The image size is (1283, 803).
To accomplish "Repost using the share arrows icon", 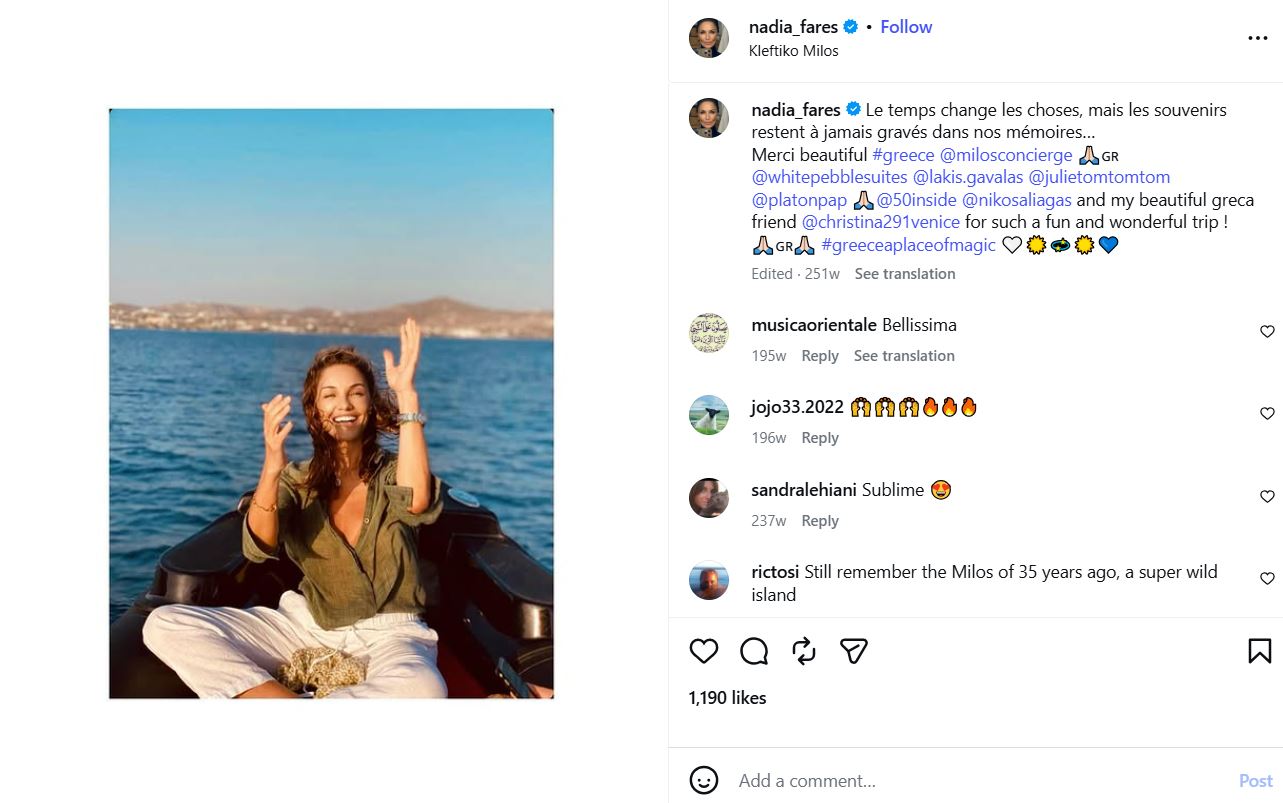I will pos(802,650).
